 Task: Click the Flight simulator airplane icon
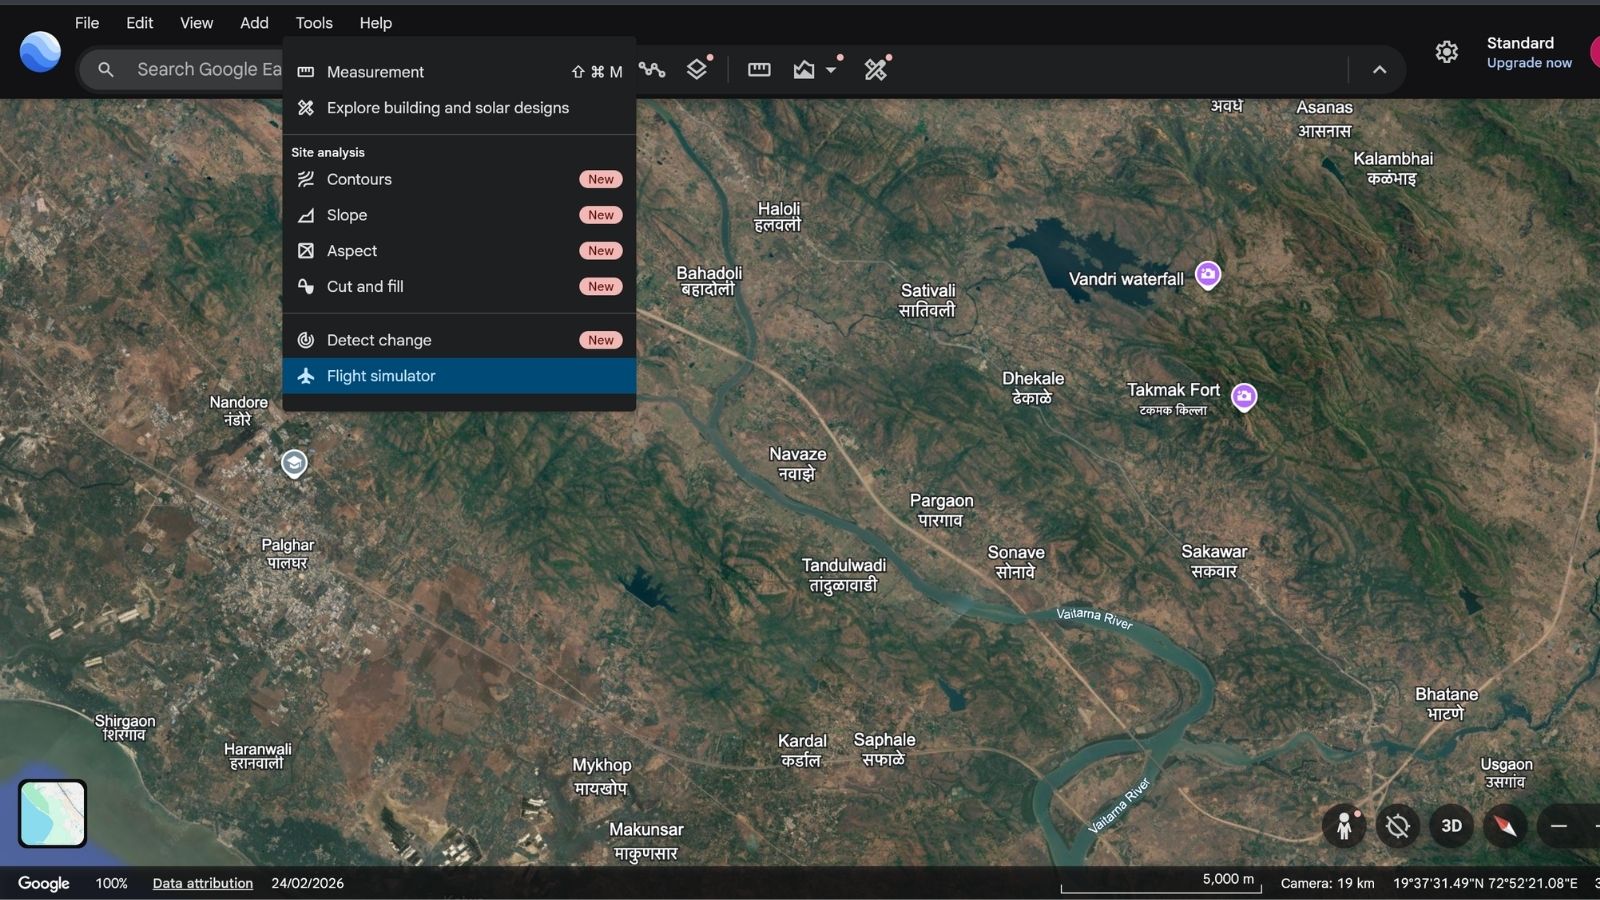pos(306,376)
